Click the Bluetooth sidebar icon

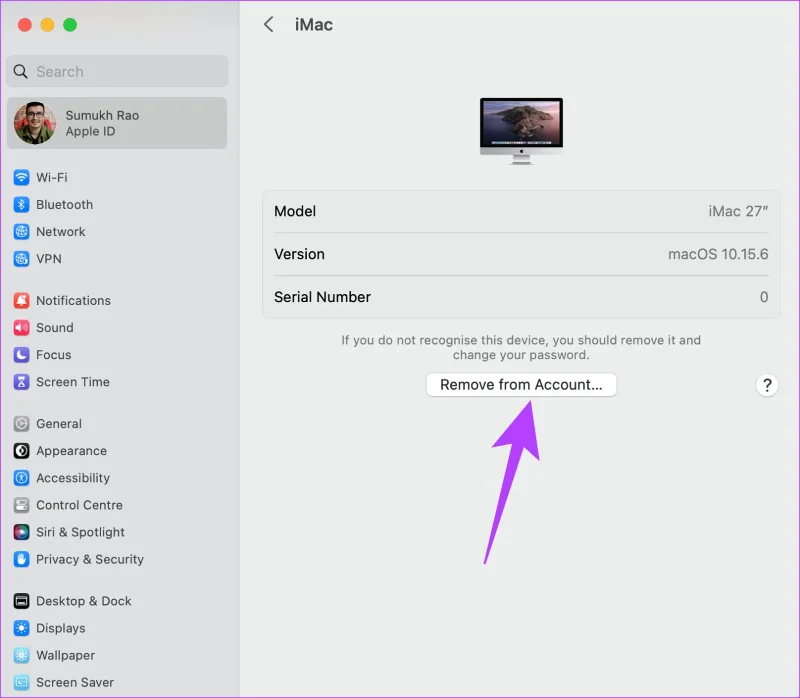21,204
